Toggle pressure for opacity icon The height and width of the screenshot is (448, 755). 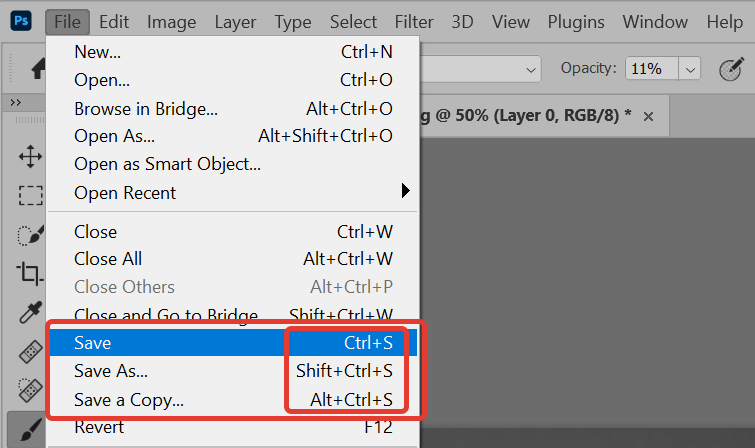(x=733, y=69)
